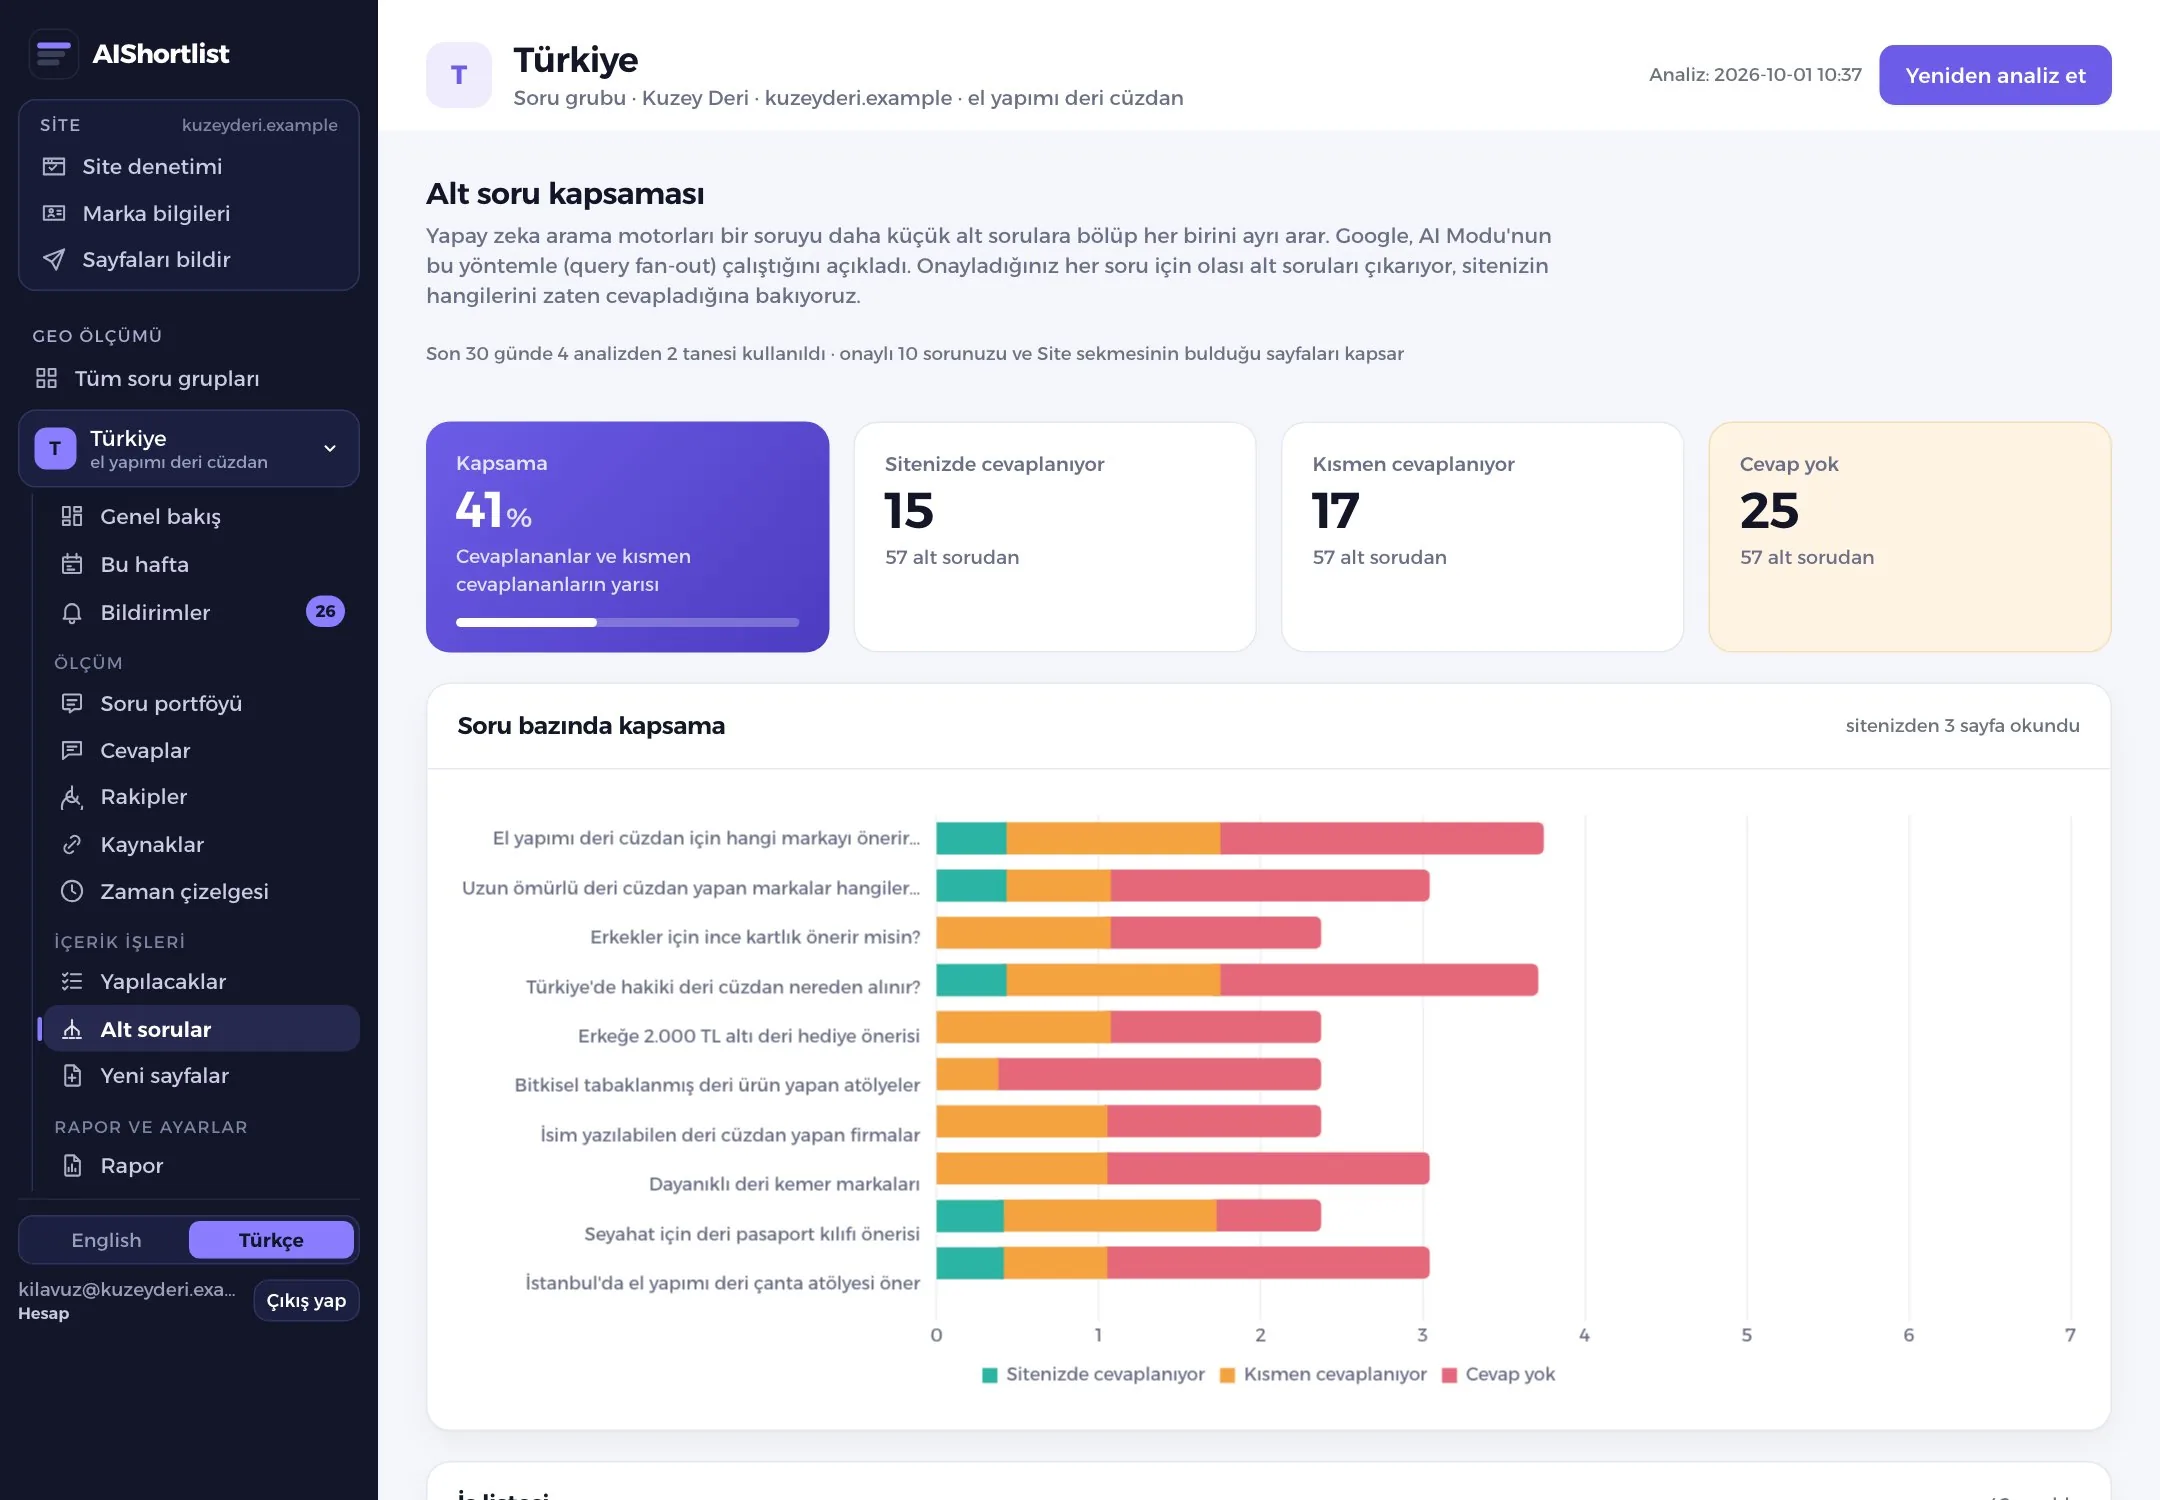This screenshot has height=1500, width=2160.
Task: Click 'kuzeyderi.example' in the Site panel
Action: pyautogui.click(x=260, y=125)
